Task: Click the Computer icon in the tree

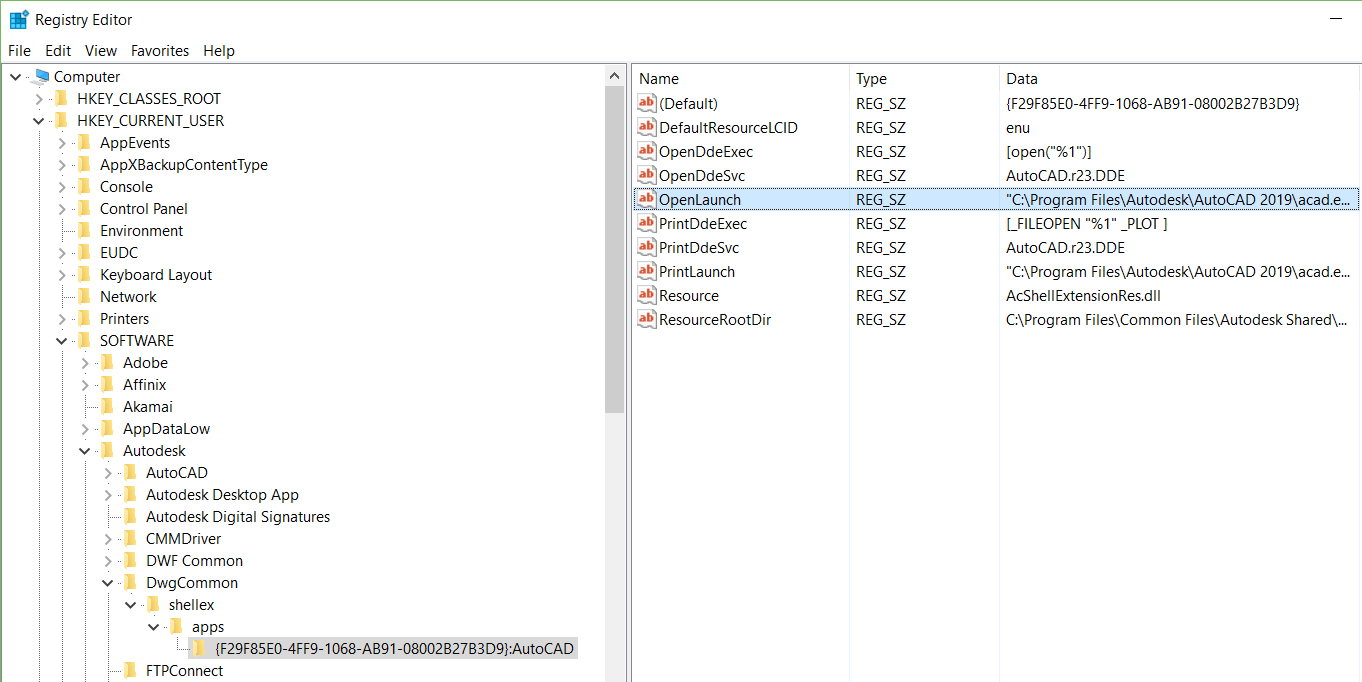Action: [40, 76]
